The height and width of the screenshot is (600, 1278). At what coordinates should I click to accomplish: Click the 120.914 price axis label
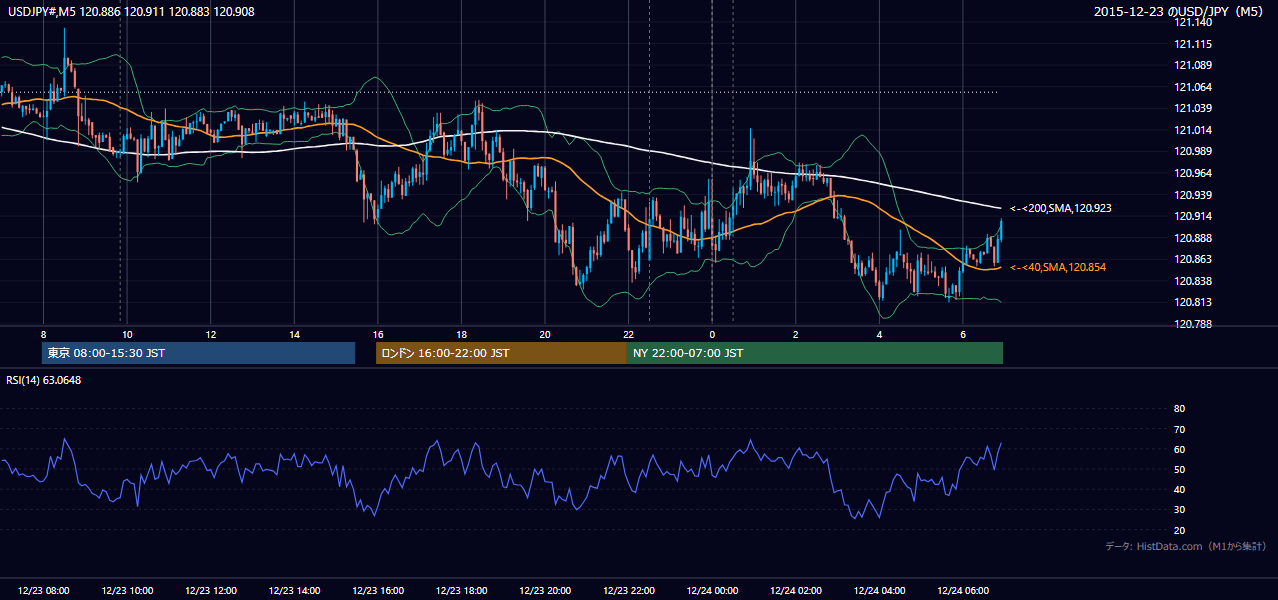(x=1193, y=216)
